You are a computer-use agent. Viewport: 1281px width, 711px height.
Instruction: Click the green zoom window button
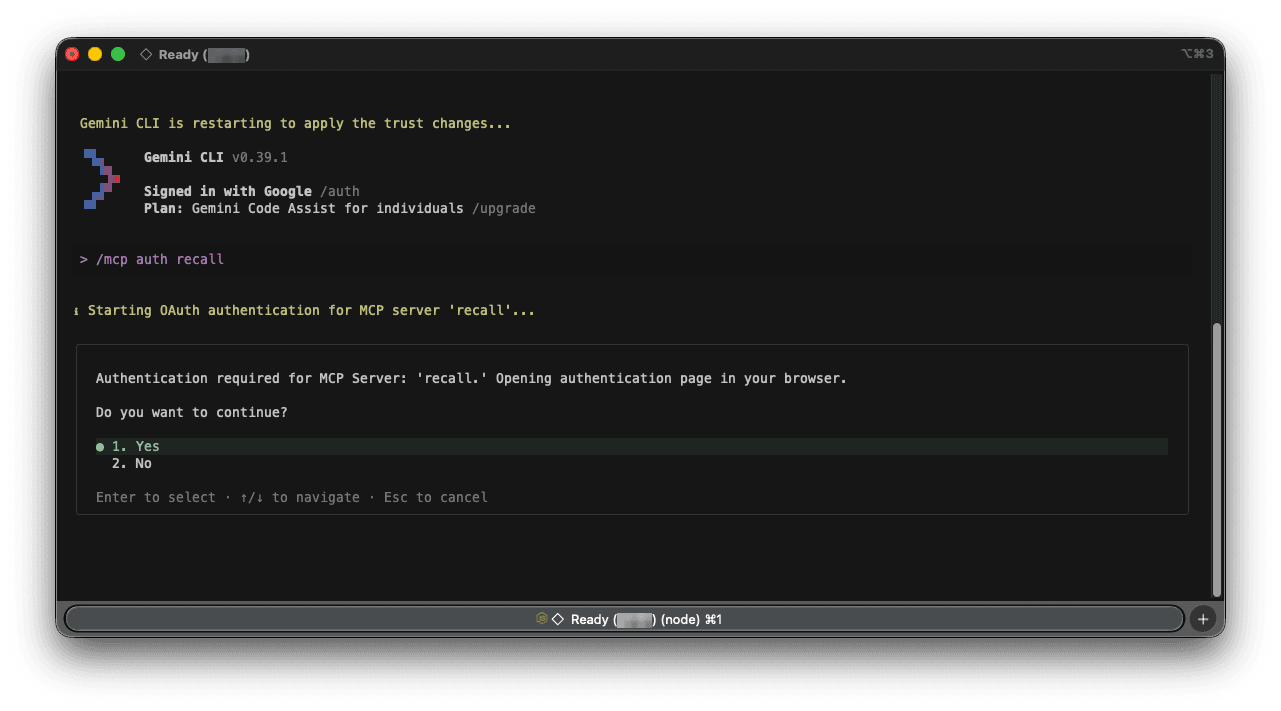(x=118, y=54)
